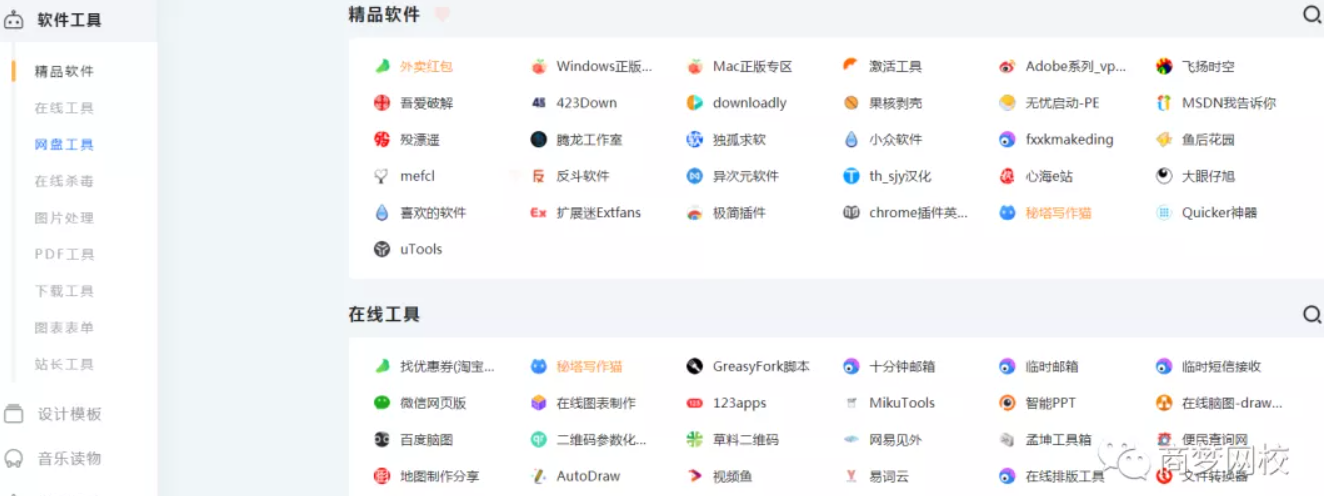Expand the 设计模板 sidebar category
Screen dimensions: 1324x496
click(x=69, y=414)
